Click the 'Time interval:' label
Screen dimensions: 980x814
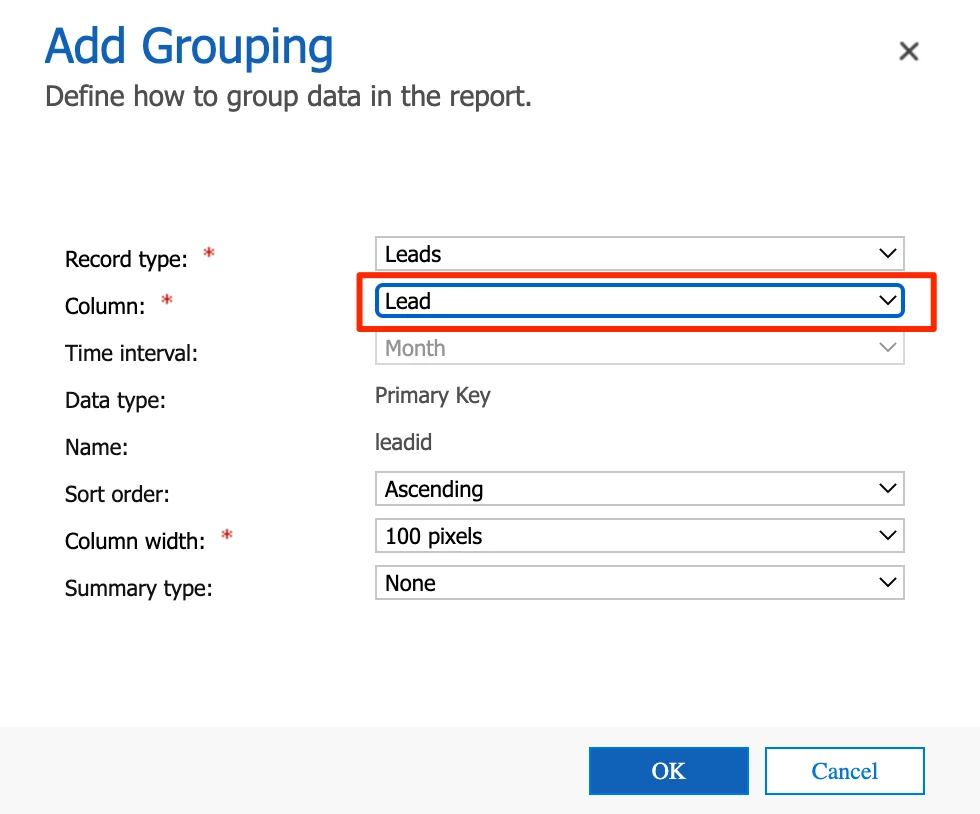[x=131, y=353]
